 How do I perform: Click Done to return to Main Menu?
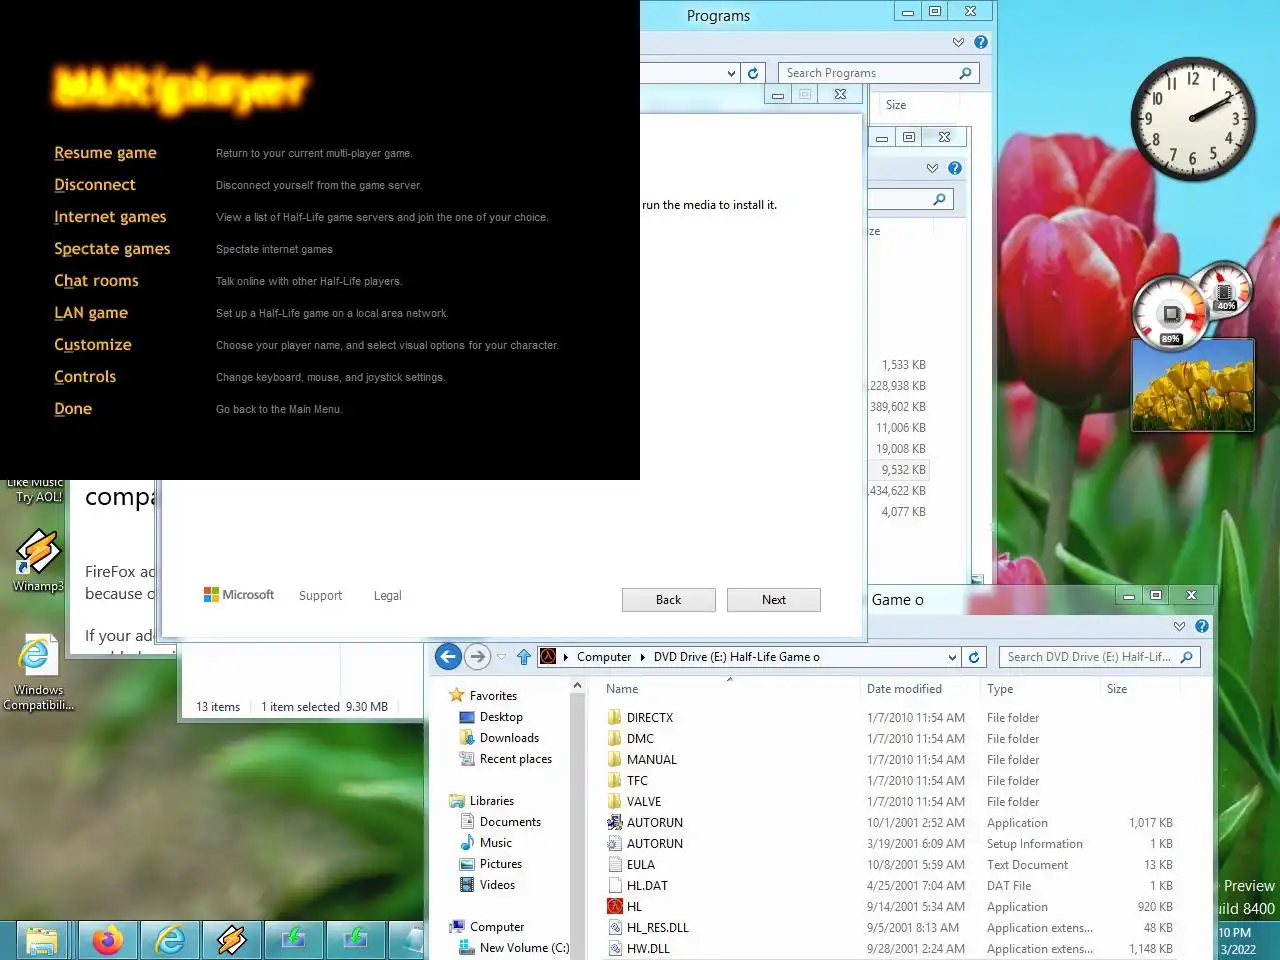(x=73, y=409)
